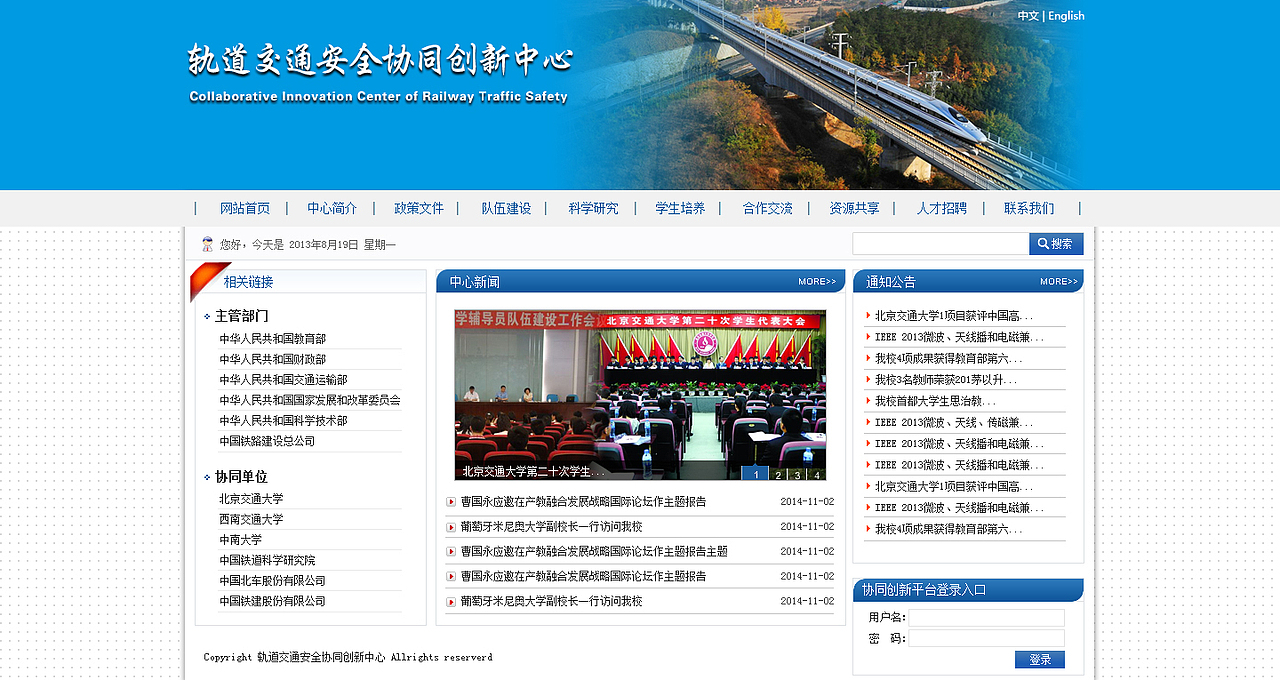This screenshot has height=680, width=1280.
Task: Click the 登录 button
Action: (x=1040, y=660)
